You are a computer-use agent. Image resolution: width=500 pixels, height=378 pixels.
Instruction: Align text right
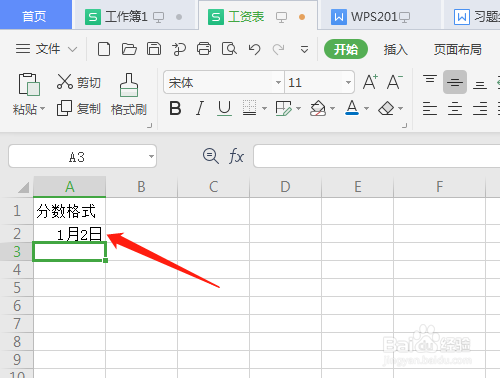pyautogui.click(x=480, y=109)
